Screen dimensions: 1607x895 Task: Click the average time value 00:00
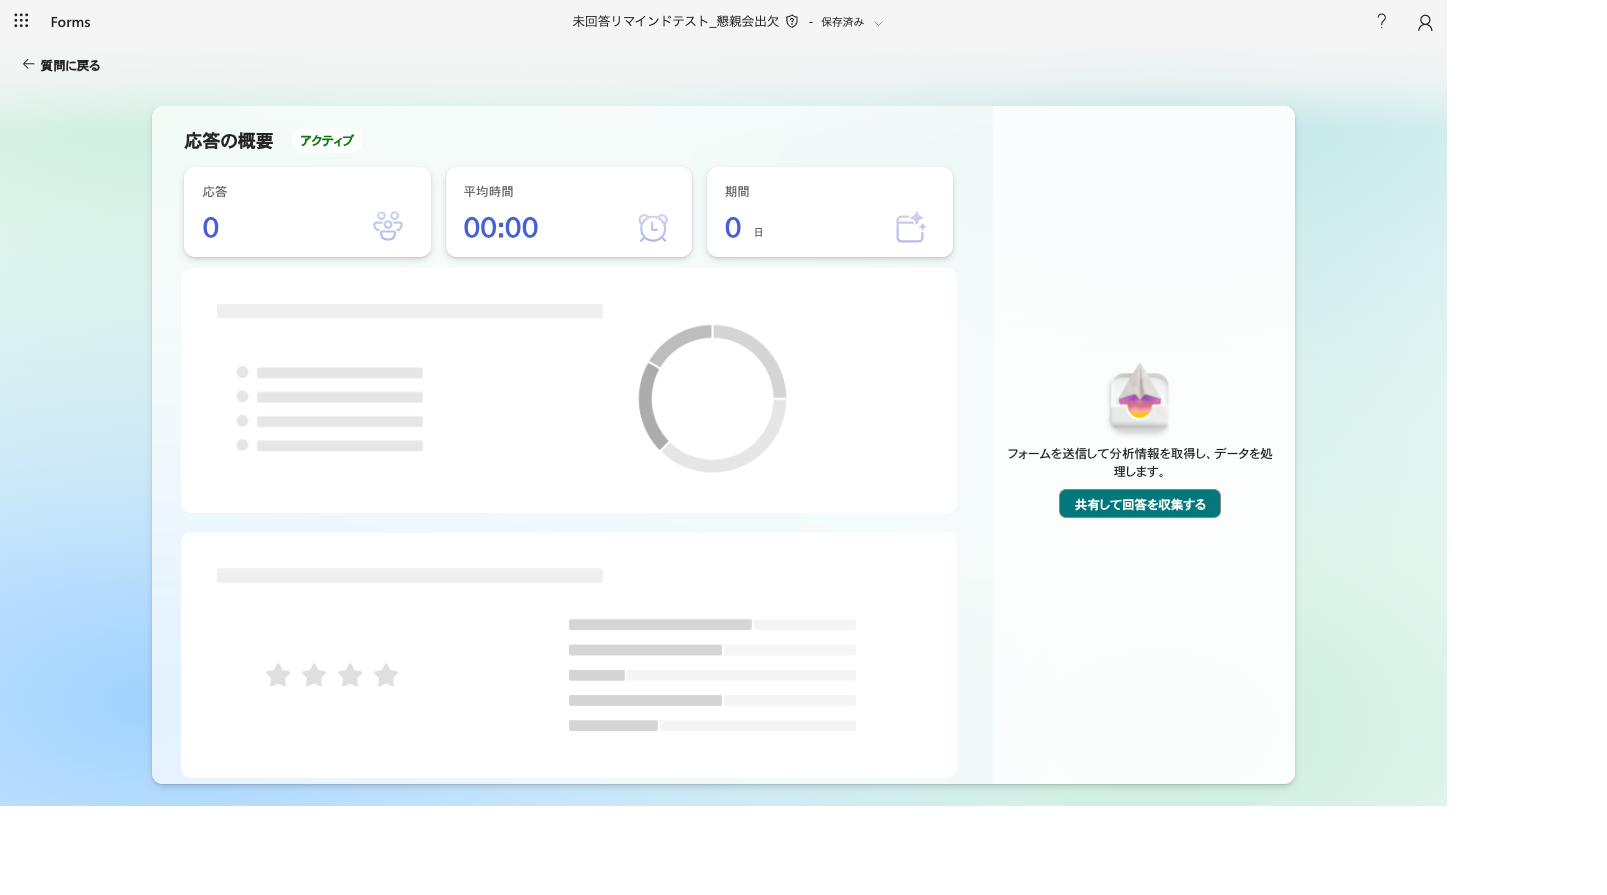tap(501, 228)
